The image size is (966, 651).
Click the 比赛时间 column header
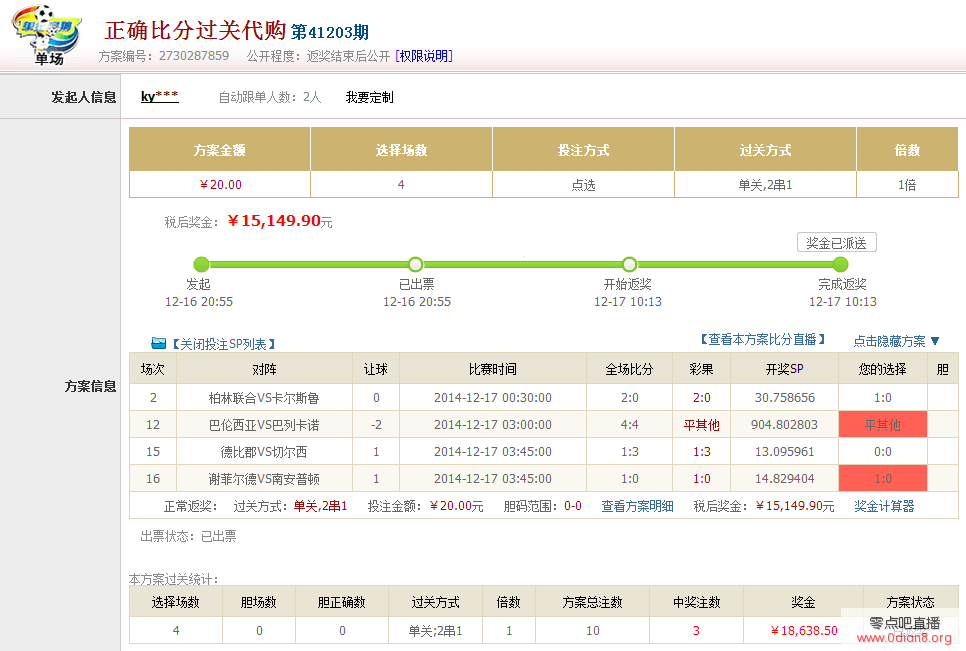493,369
